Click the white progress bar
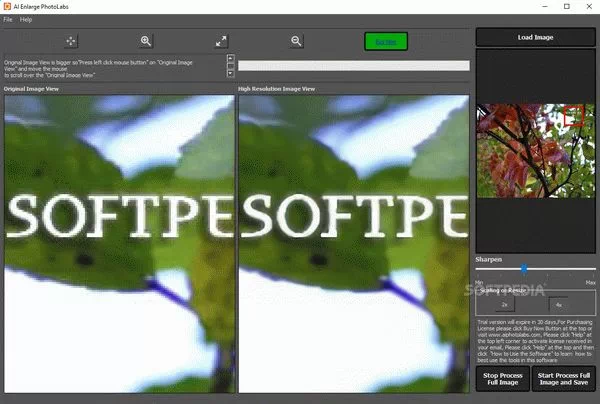 click(354, 65)
